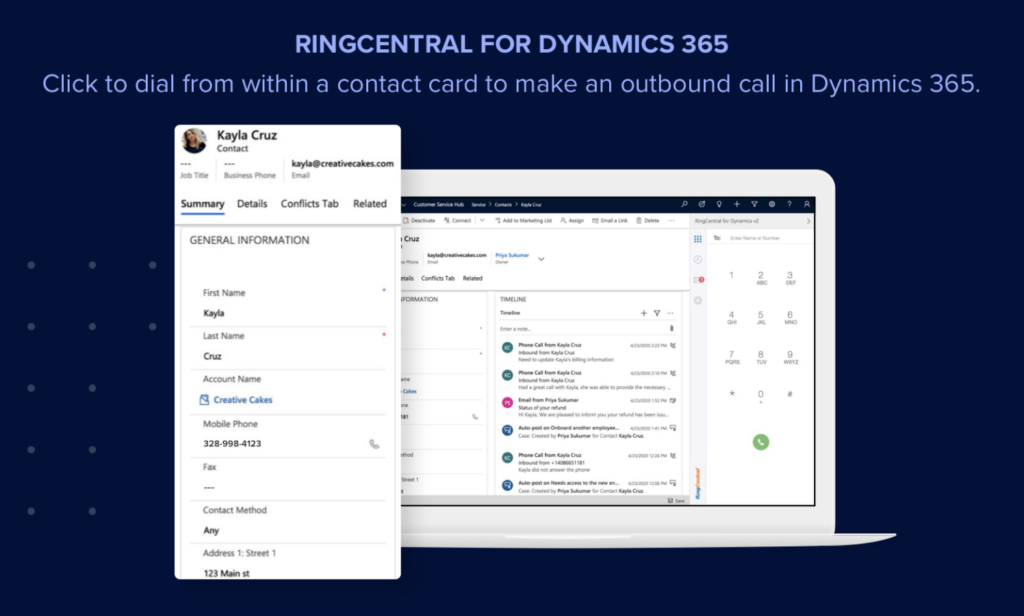Open the search magnifier in top bar
This screenshot has width=1024, height=616.
pyautogui.click(x=685, y=204)
